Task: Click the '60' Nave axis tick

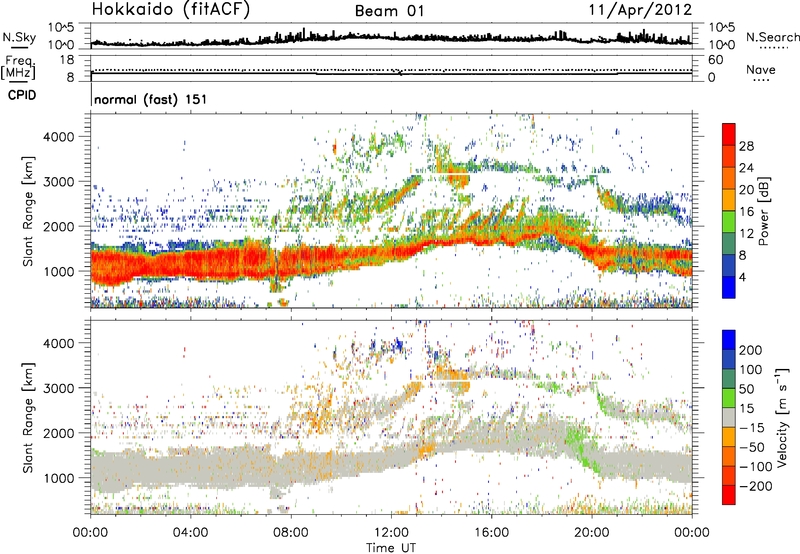Action: [x=715, y=60]
